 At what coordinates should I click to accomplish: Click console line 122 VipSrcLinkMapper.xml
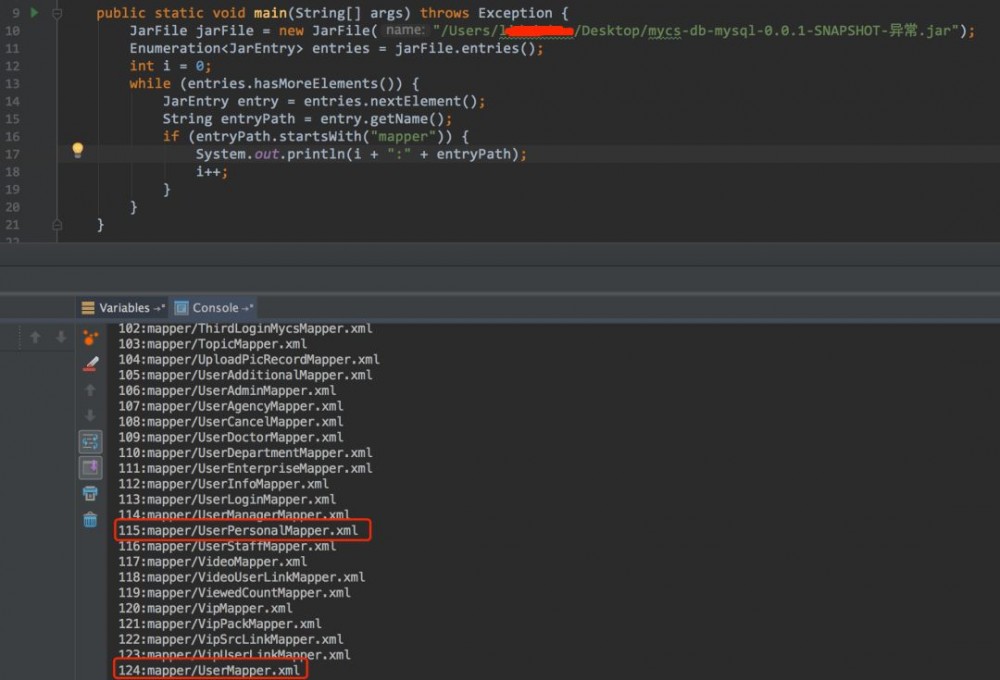coord(230,639)
